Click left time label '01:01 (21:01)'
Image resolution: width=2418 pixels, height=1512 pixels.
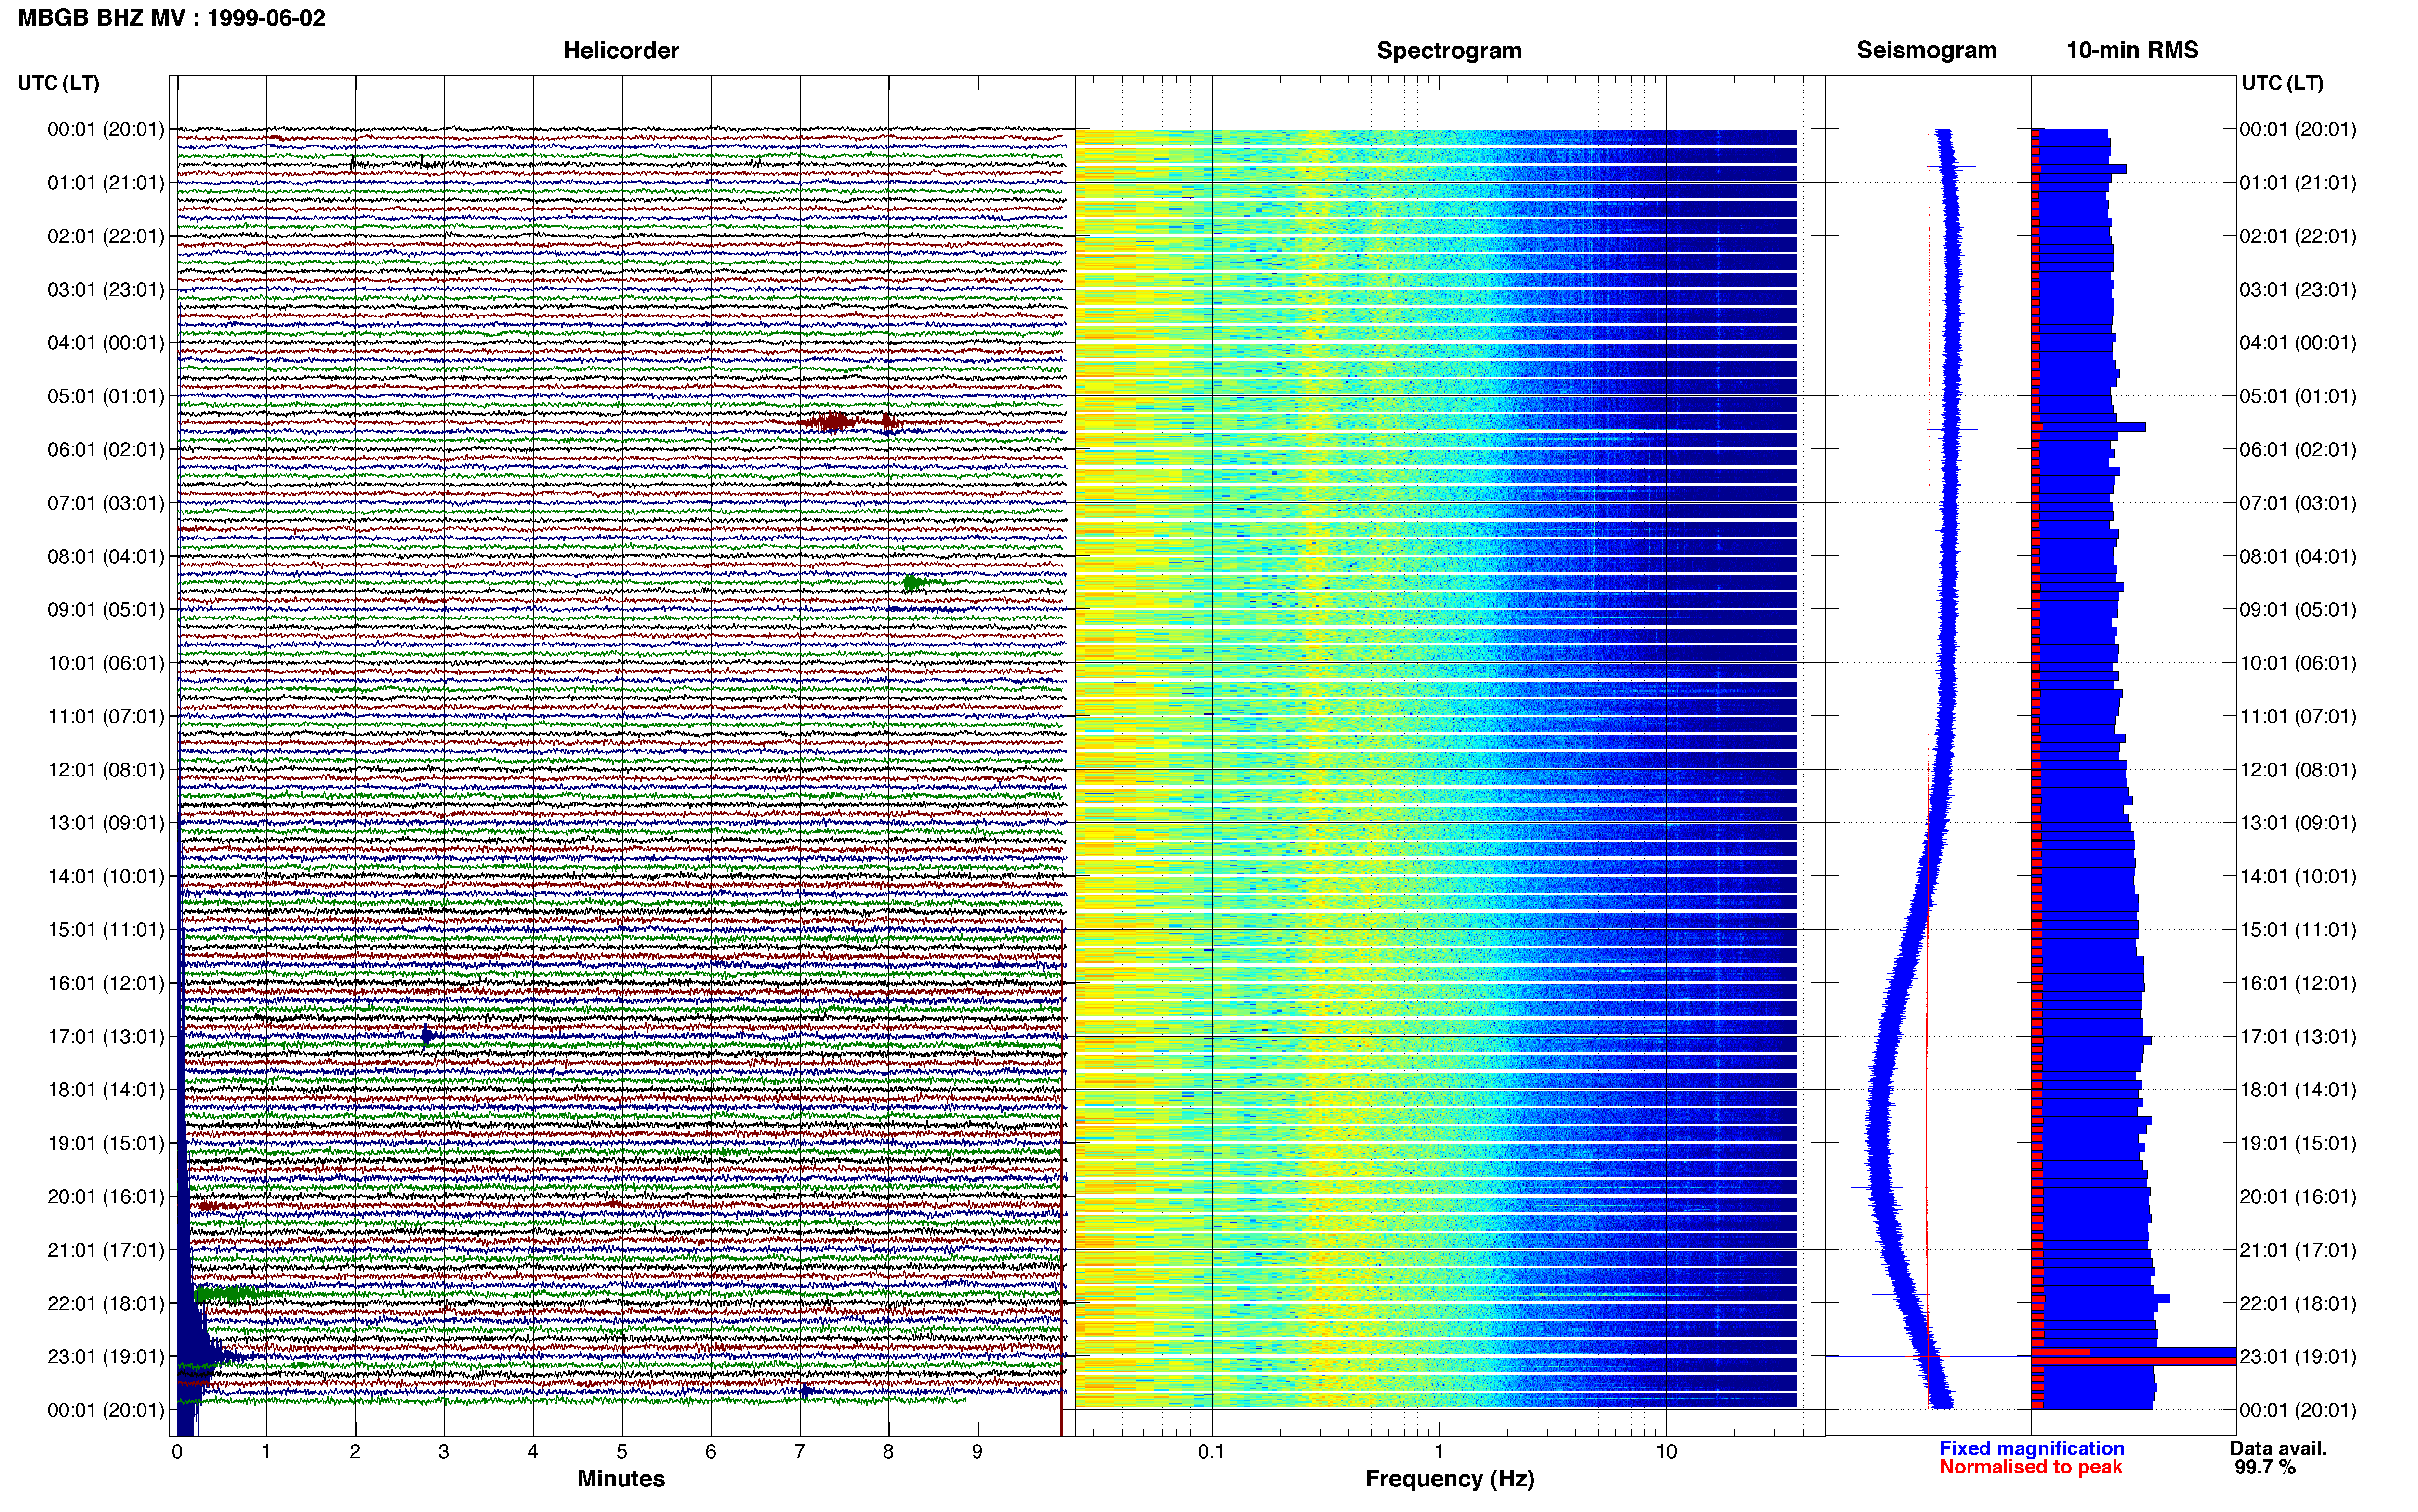tap(106, 183)
